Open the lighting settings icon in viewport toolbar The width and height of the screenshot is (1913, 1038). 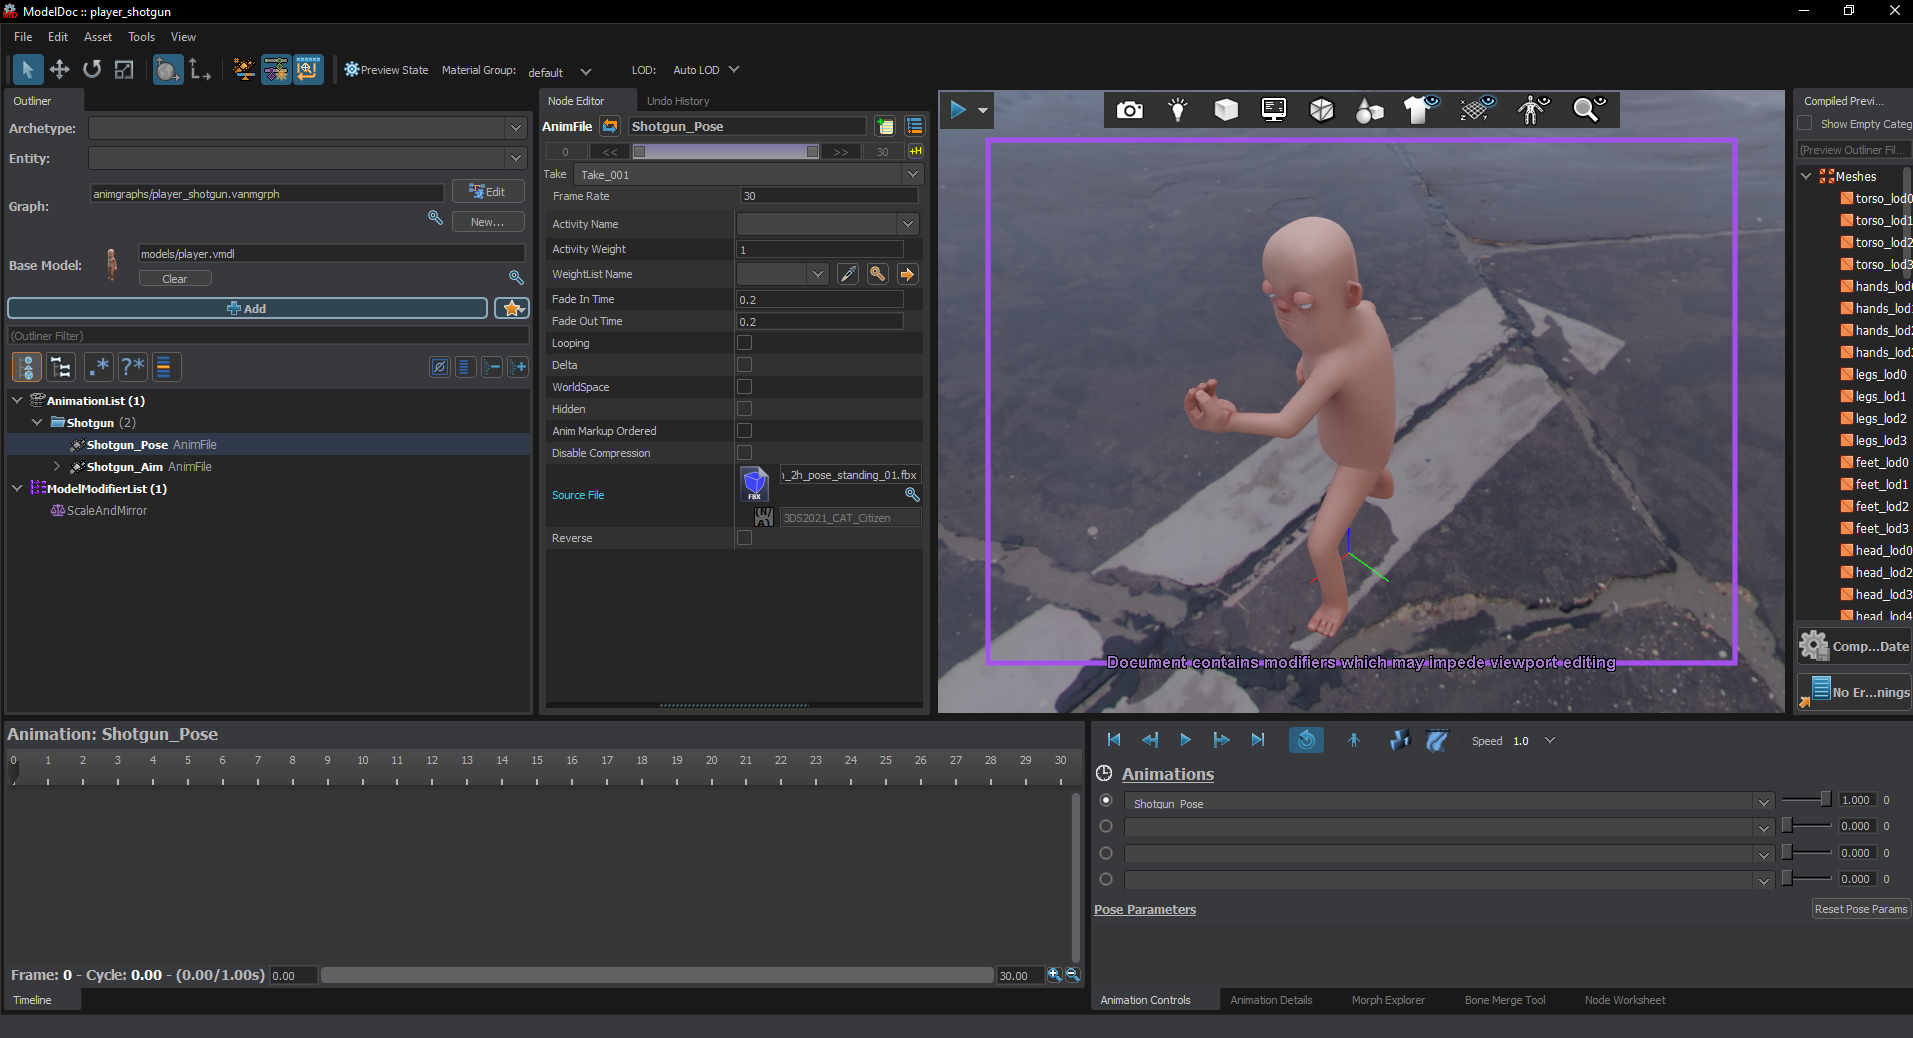point(1177,110)
